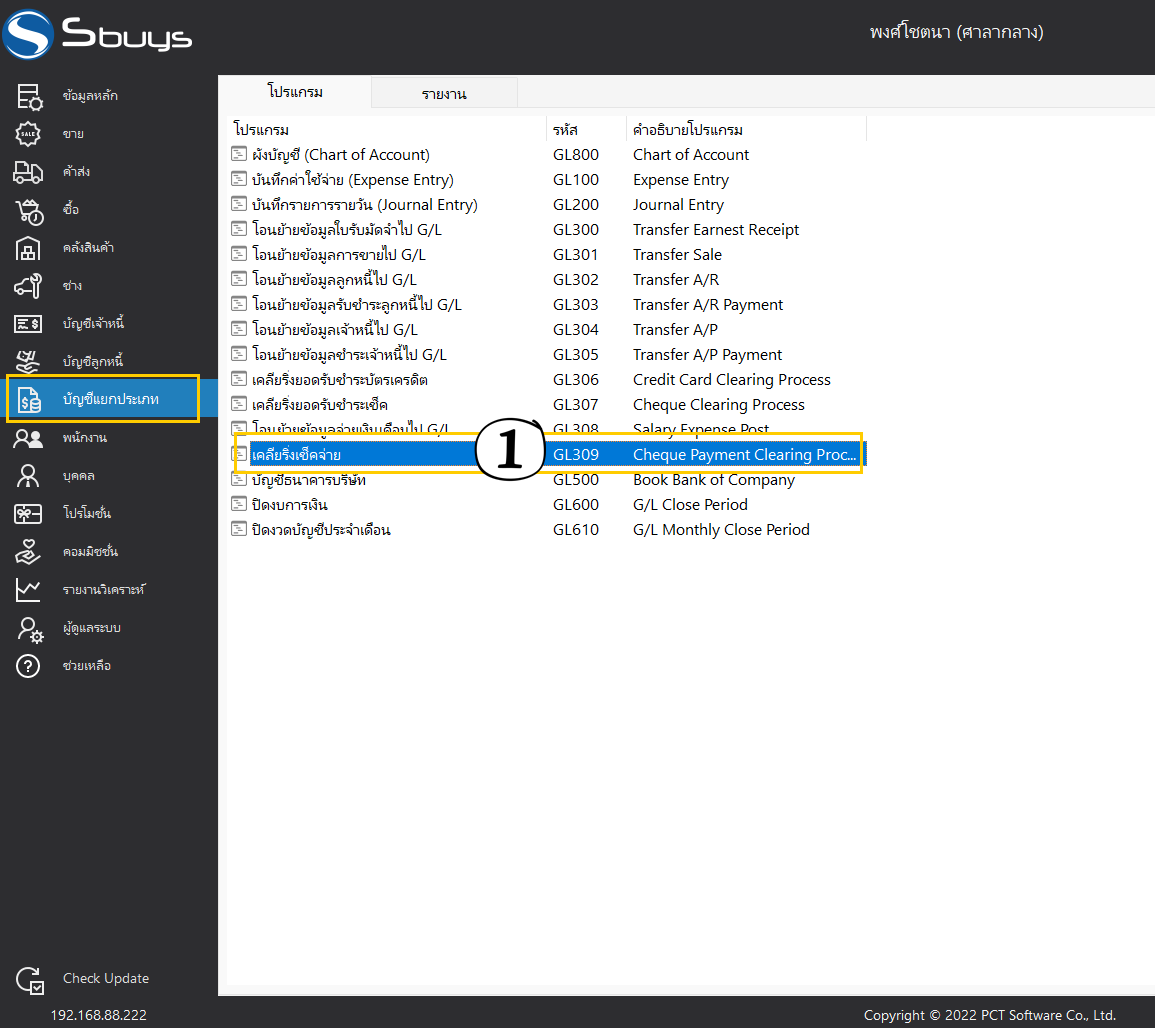Click the GL610 code cell

(576, 529)
